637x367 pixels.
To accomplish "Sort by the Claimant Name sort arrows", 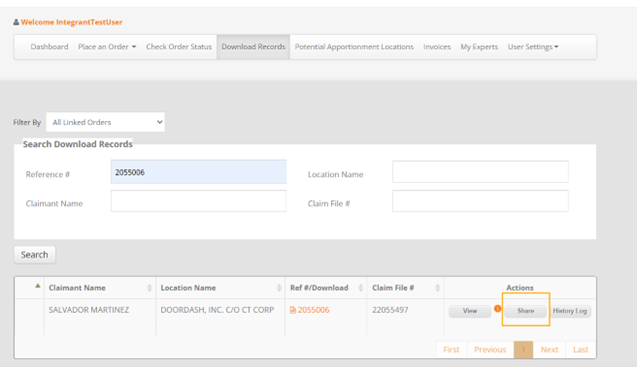I will pos(150,288).
